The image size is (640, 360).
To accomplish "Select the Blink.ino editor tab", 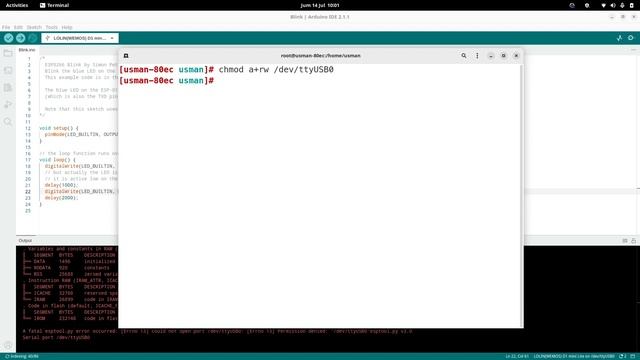I will coord(27,50).
